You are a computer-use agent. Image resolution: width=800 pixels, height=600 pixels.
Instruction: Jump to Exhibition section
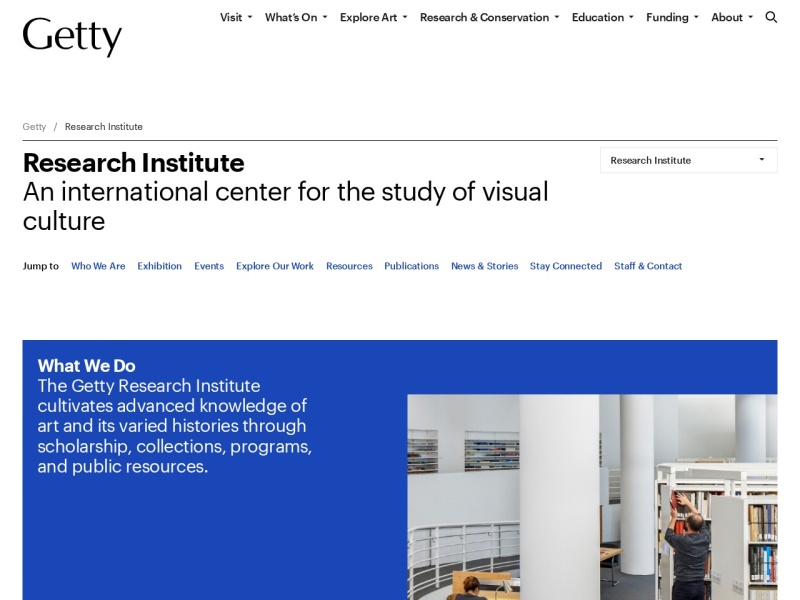[x=159, y=266]
